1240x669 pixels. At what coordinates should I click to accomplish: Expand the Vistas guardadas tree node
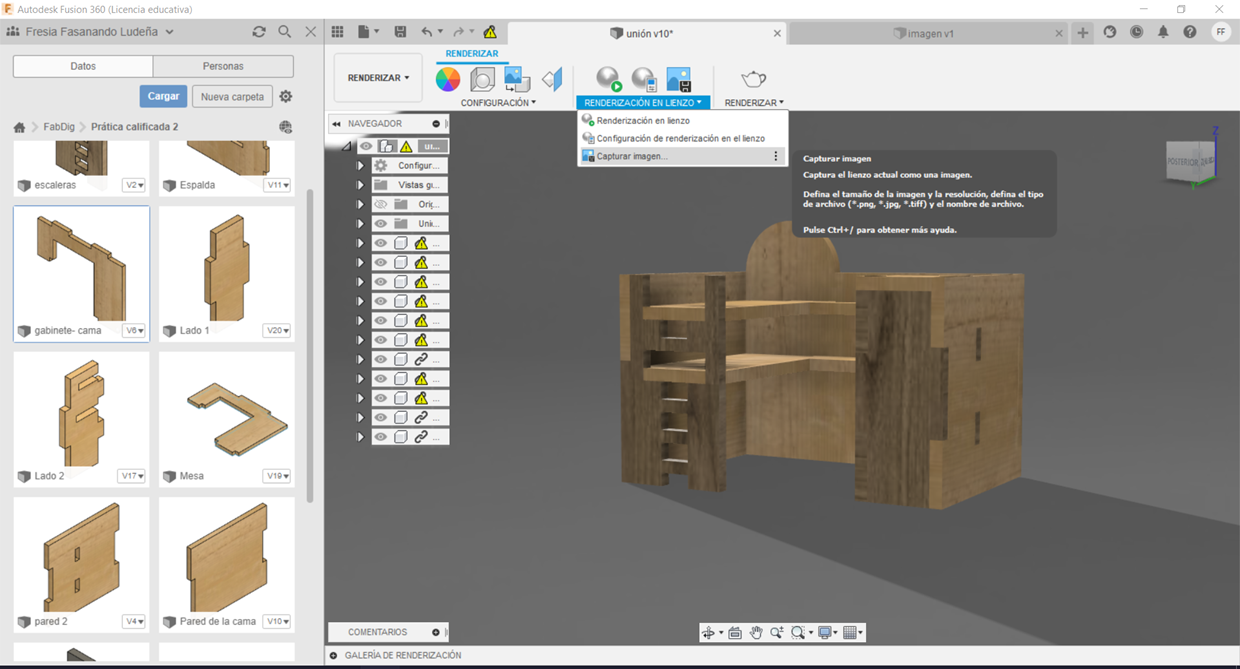[x=360, y=185]
